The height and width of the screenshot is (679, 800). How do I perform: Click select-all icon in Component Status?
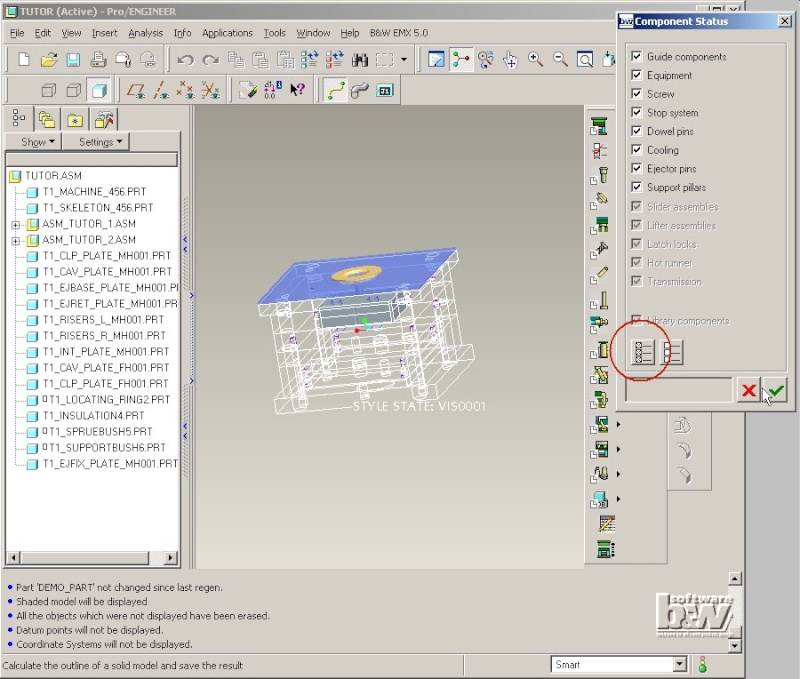click(x=643, y=352)
